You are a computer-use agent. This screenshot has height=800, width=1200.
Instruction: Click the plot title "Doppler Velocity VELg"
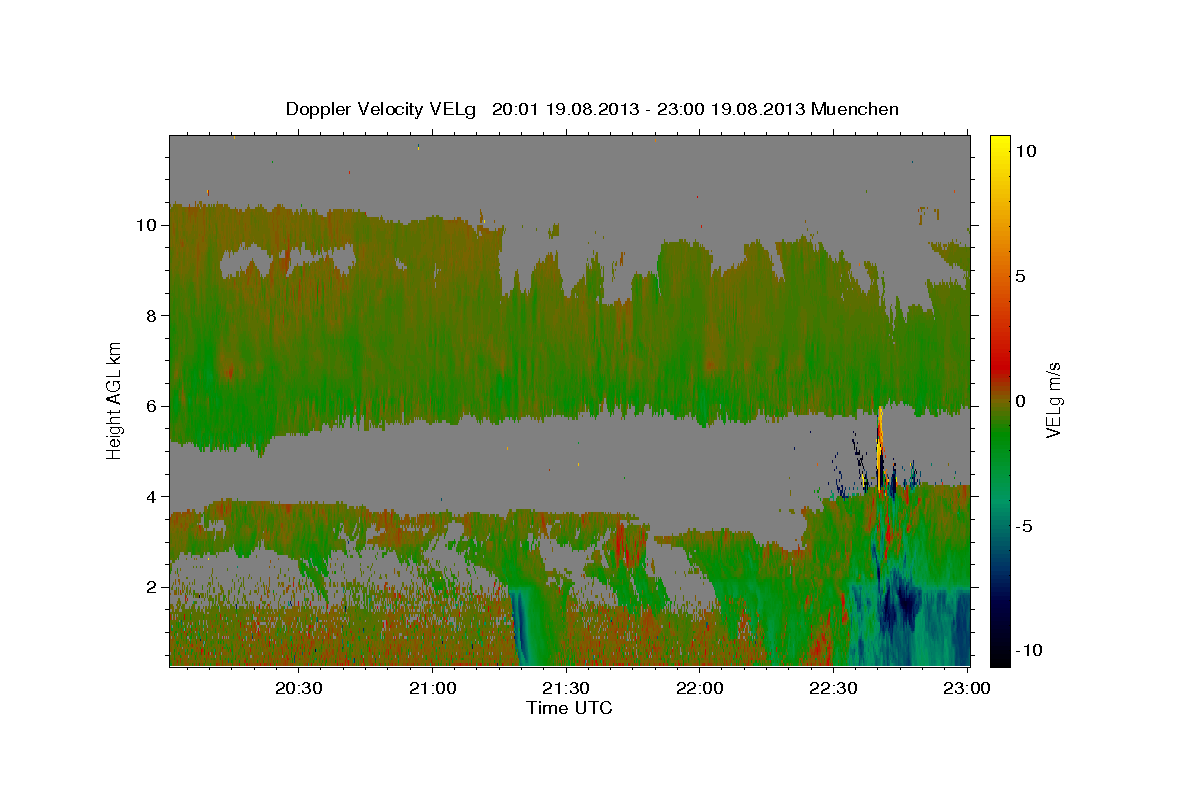tap(383, 109)
